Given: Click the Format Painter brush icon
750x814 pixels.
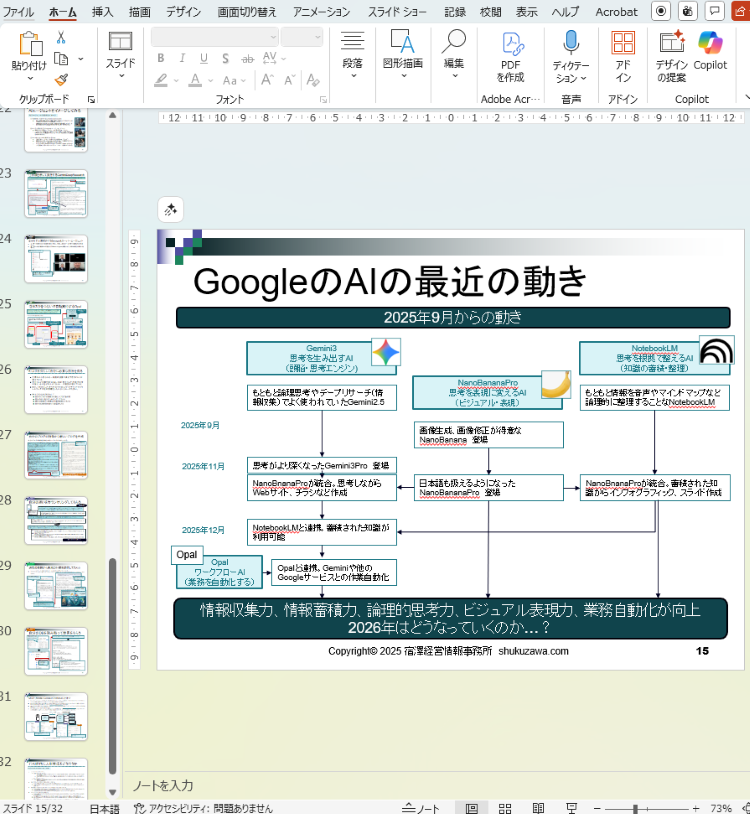Looking at the screenshot, I should tap(61, 79).
